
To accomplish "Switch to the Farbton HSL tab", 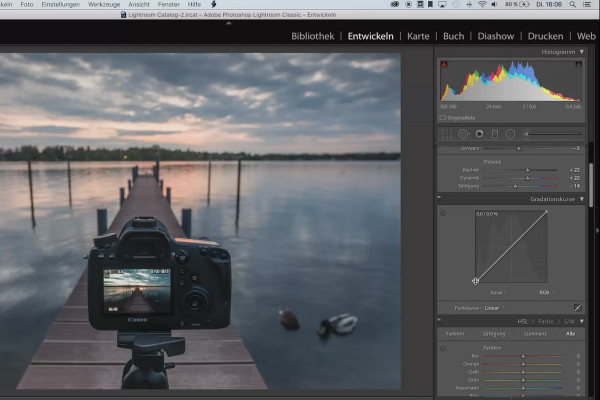I will tap(455, 334).
